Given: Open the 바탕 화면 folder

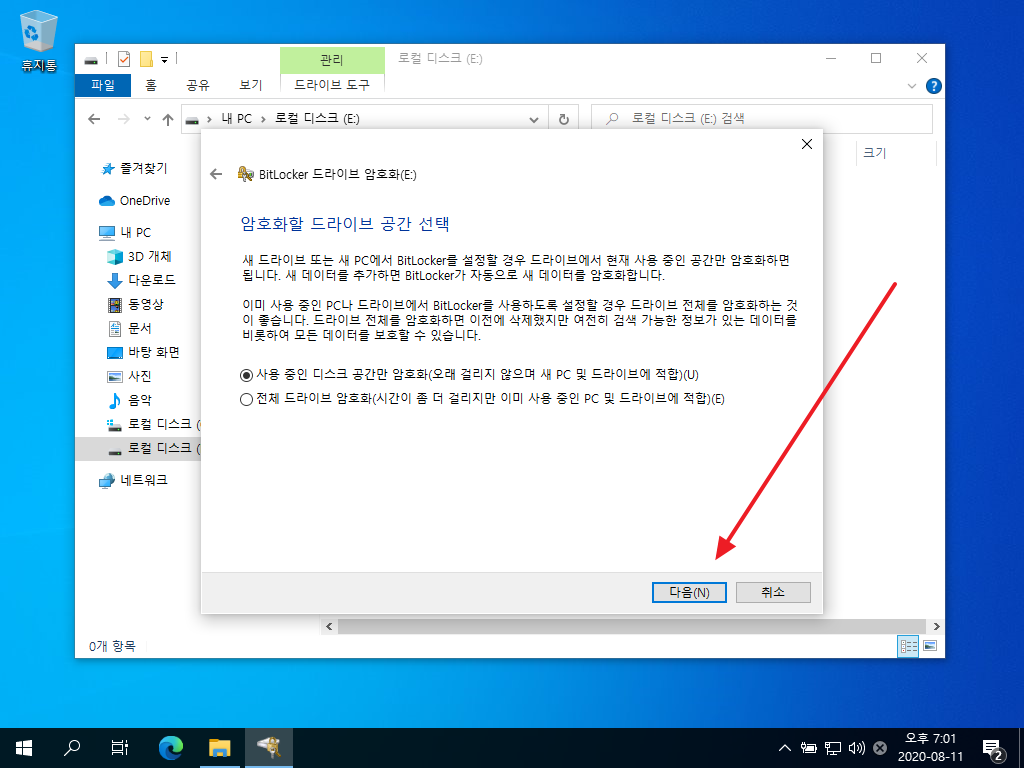Looking at the screenshot, I should 143,353.
